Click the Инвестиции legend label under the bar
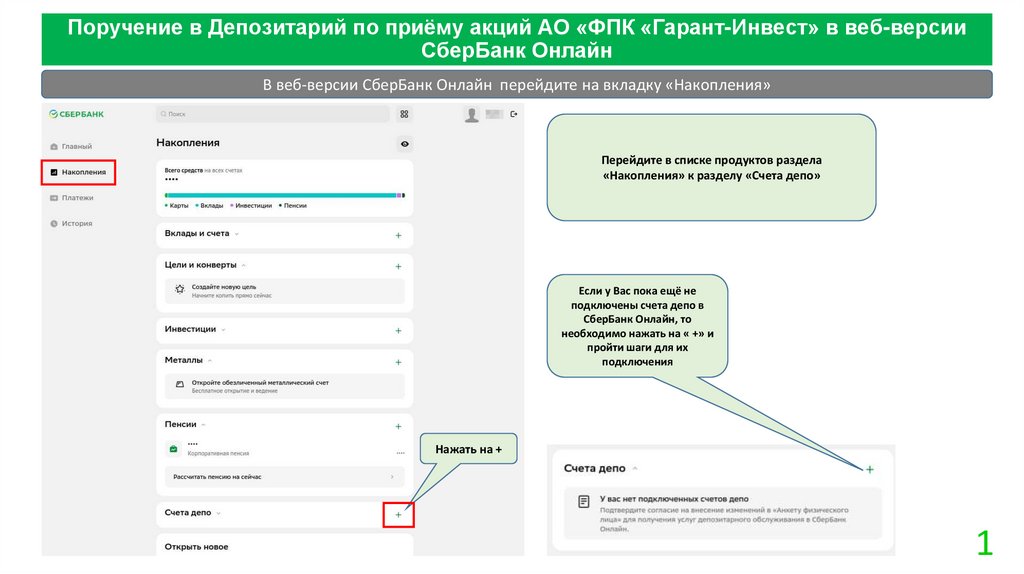The height and width of the screenshot is (574, 1024). coord(253,206)
